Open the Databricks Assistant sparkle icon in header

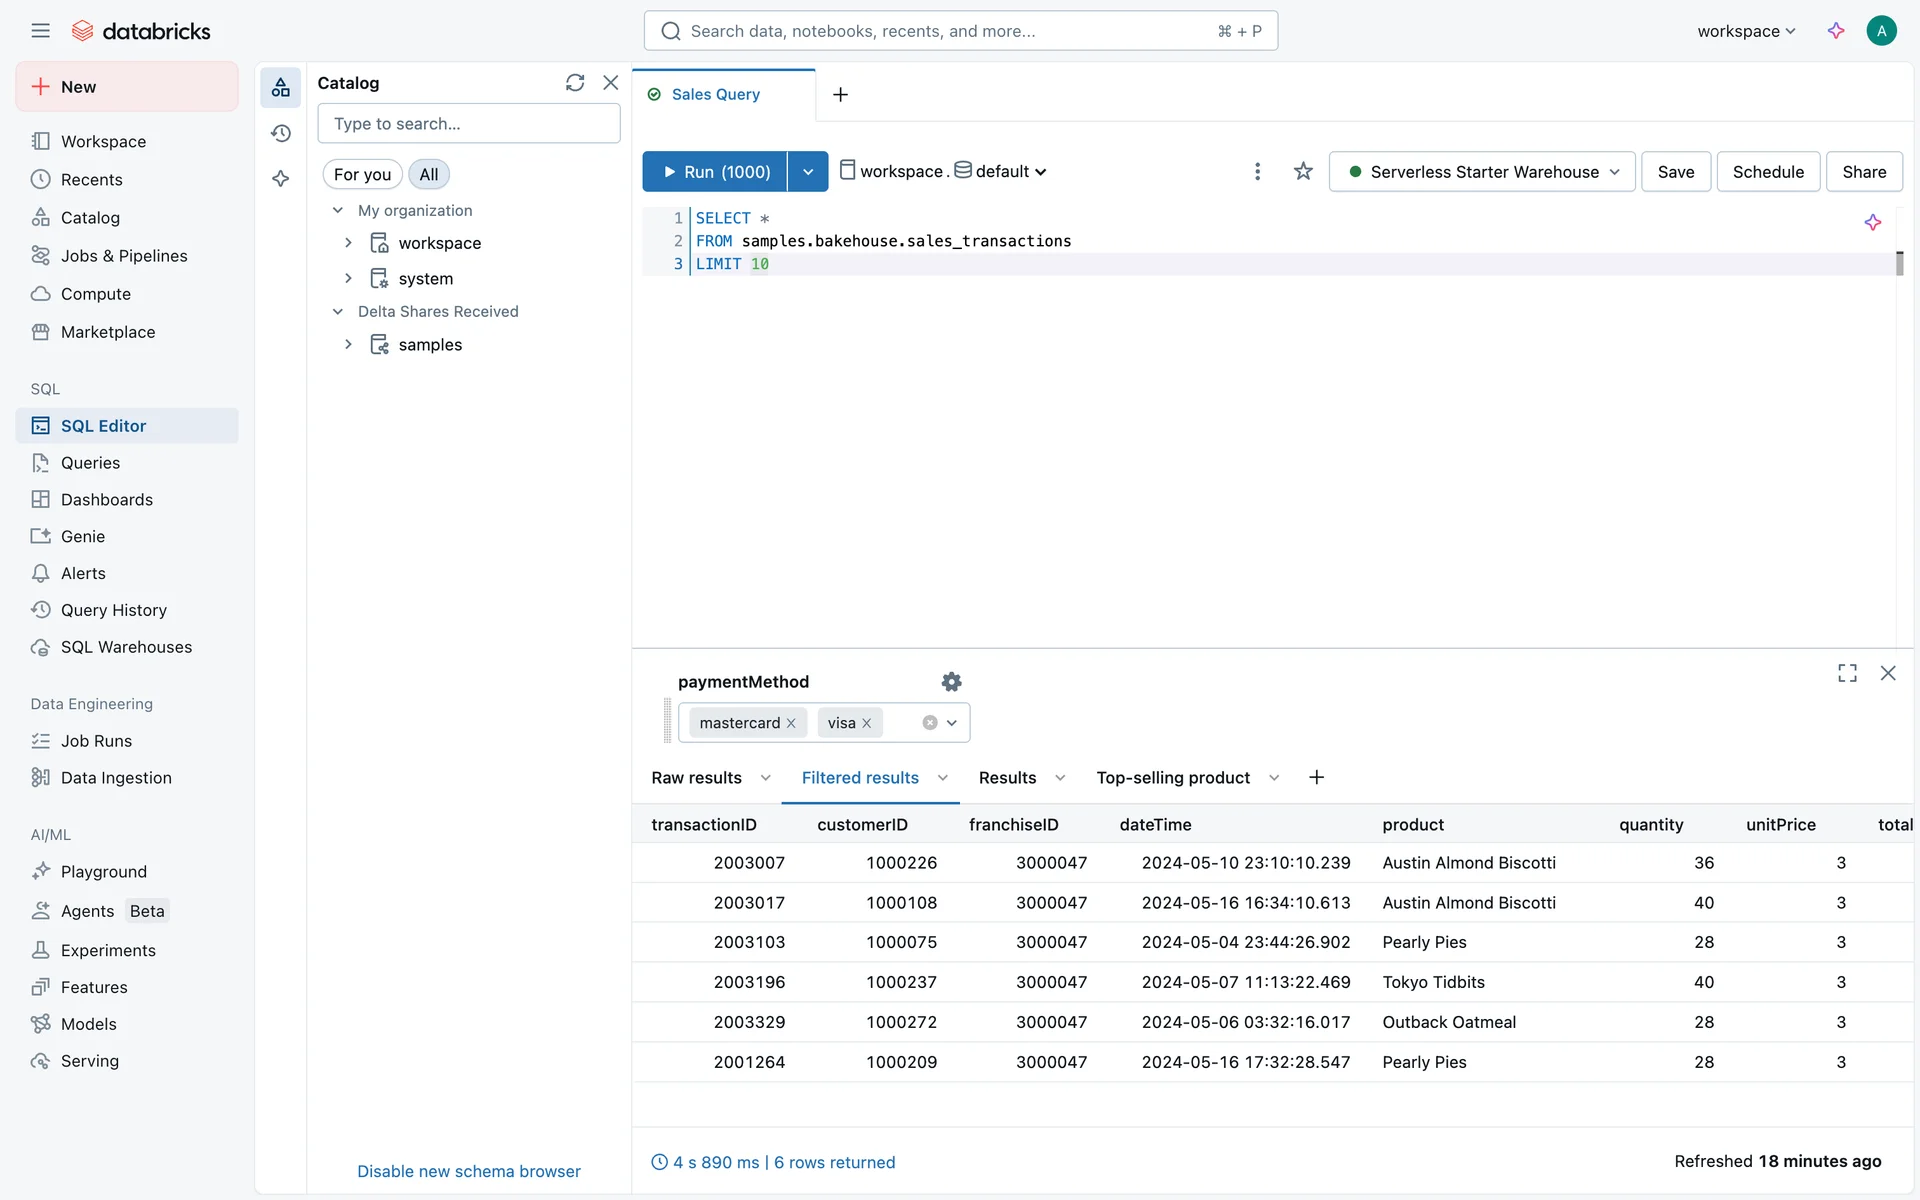pos(1836,31)
